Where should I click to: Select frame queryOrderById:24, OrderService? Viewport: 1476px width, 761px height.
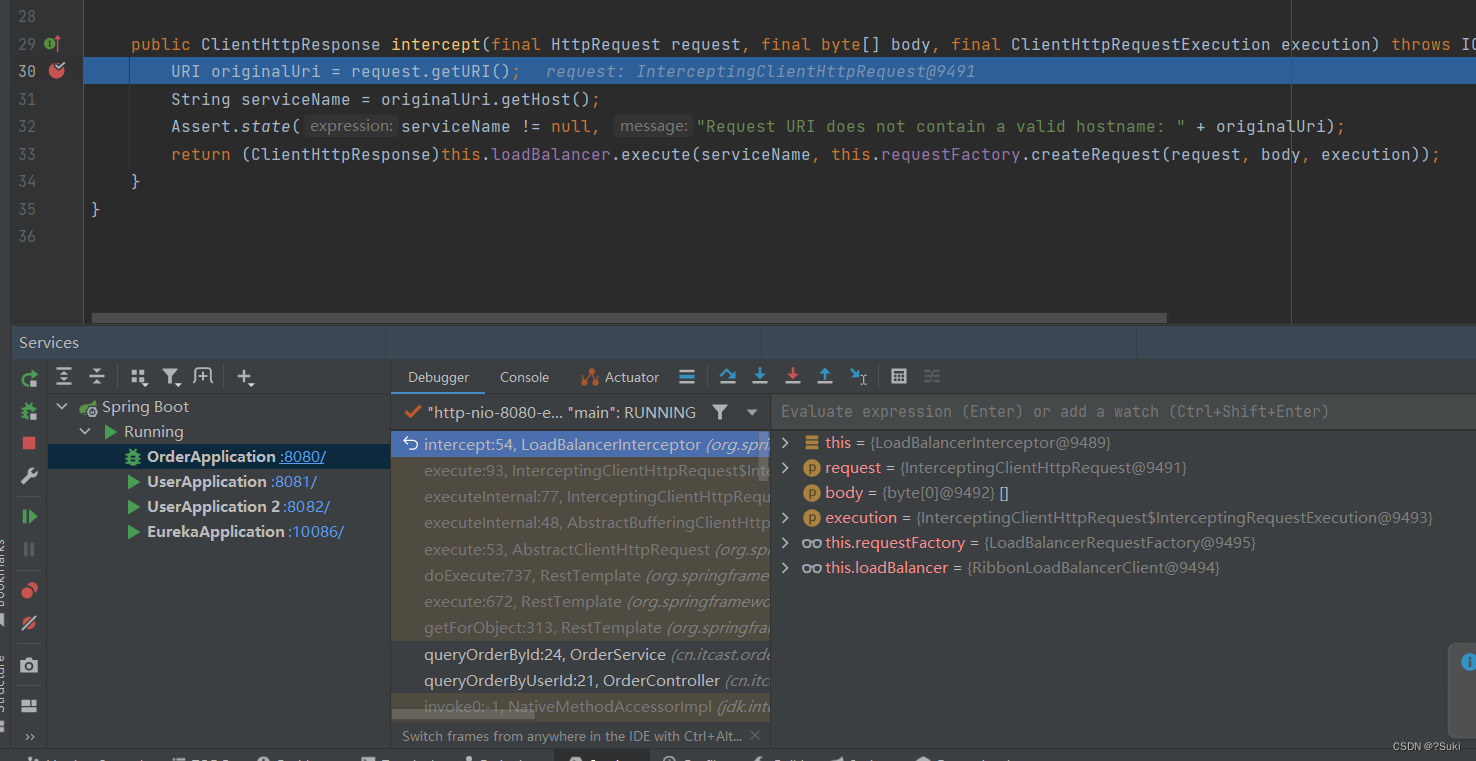click(581, 654)
